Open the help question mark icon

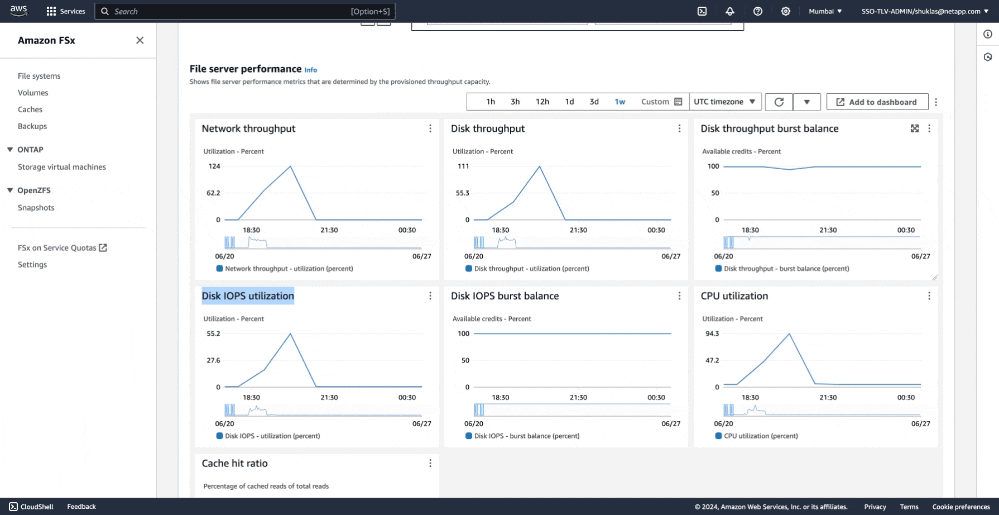[758, 11]
